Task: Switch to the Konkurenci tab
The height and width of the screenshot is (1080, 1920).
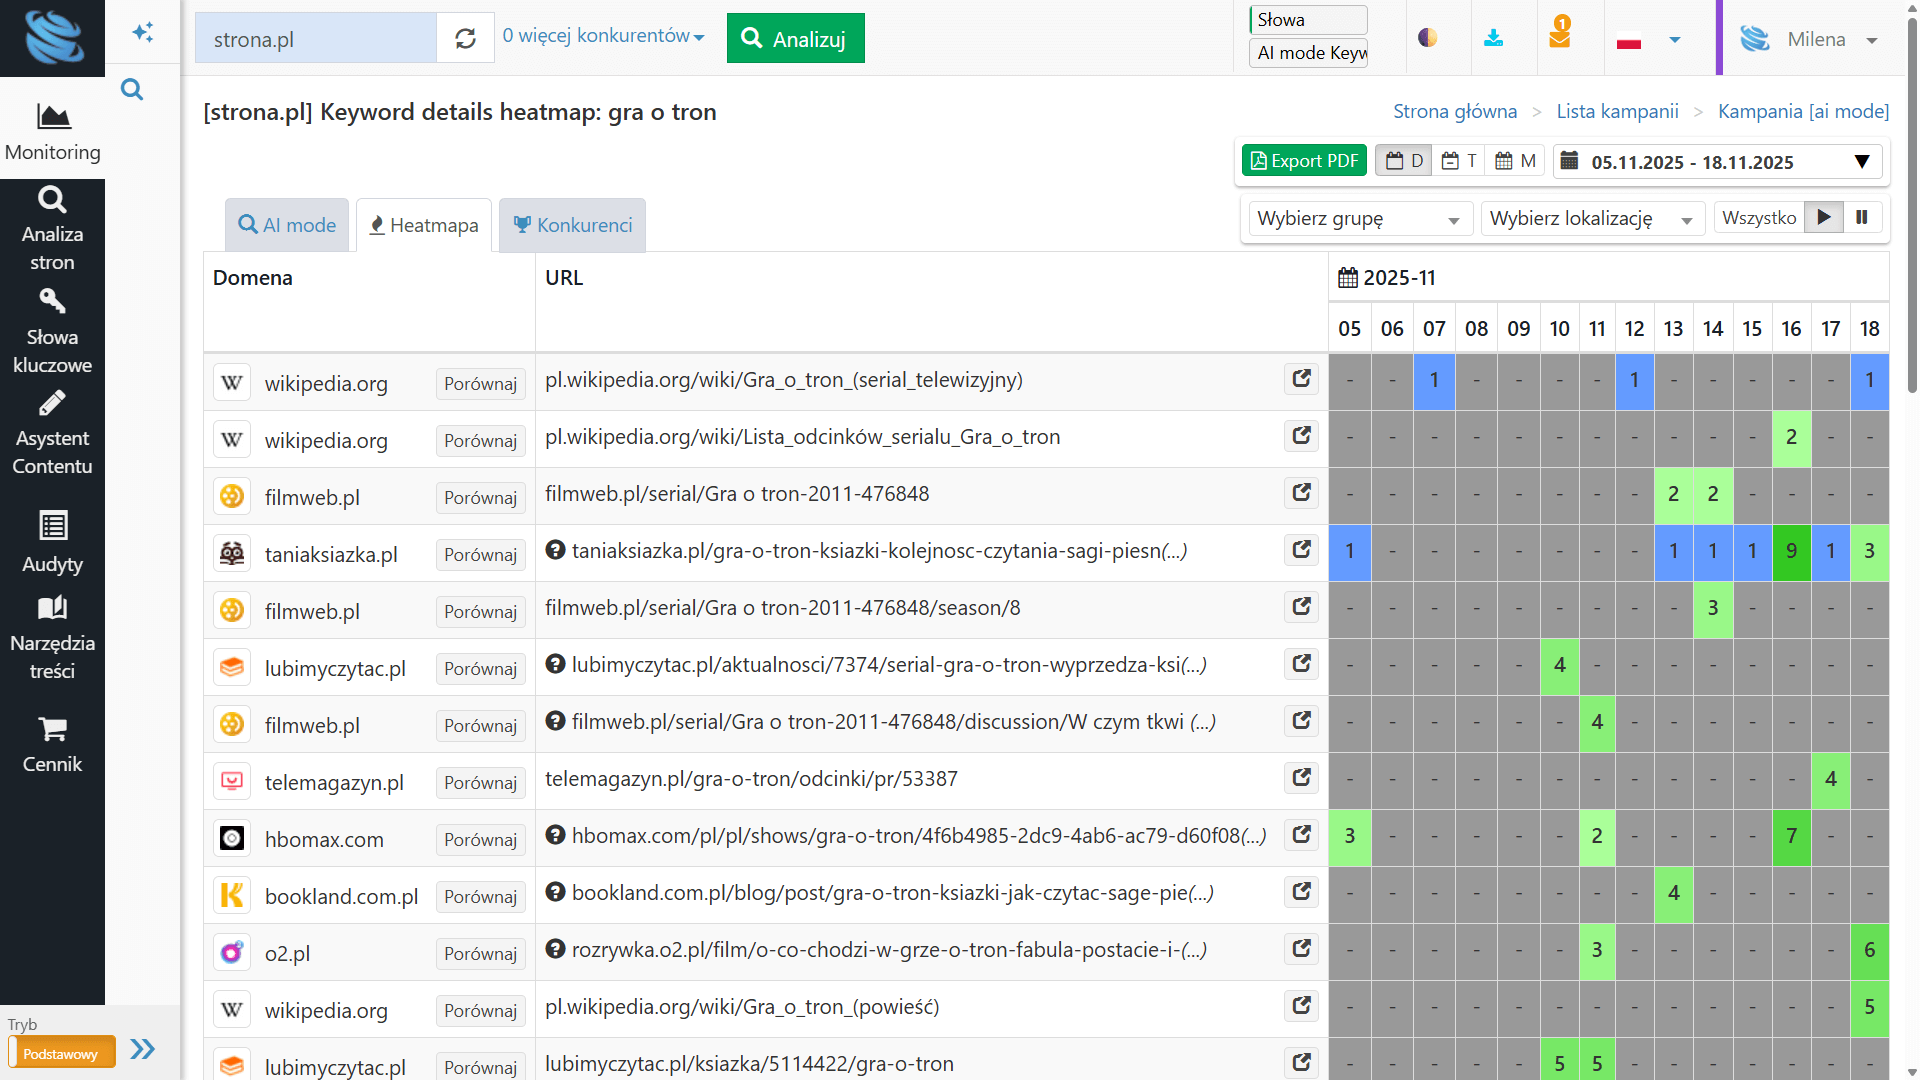Action: point(573,225)
